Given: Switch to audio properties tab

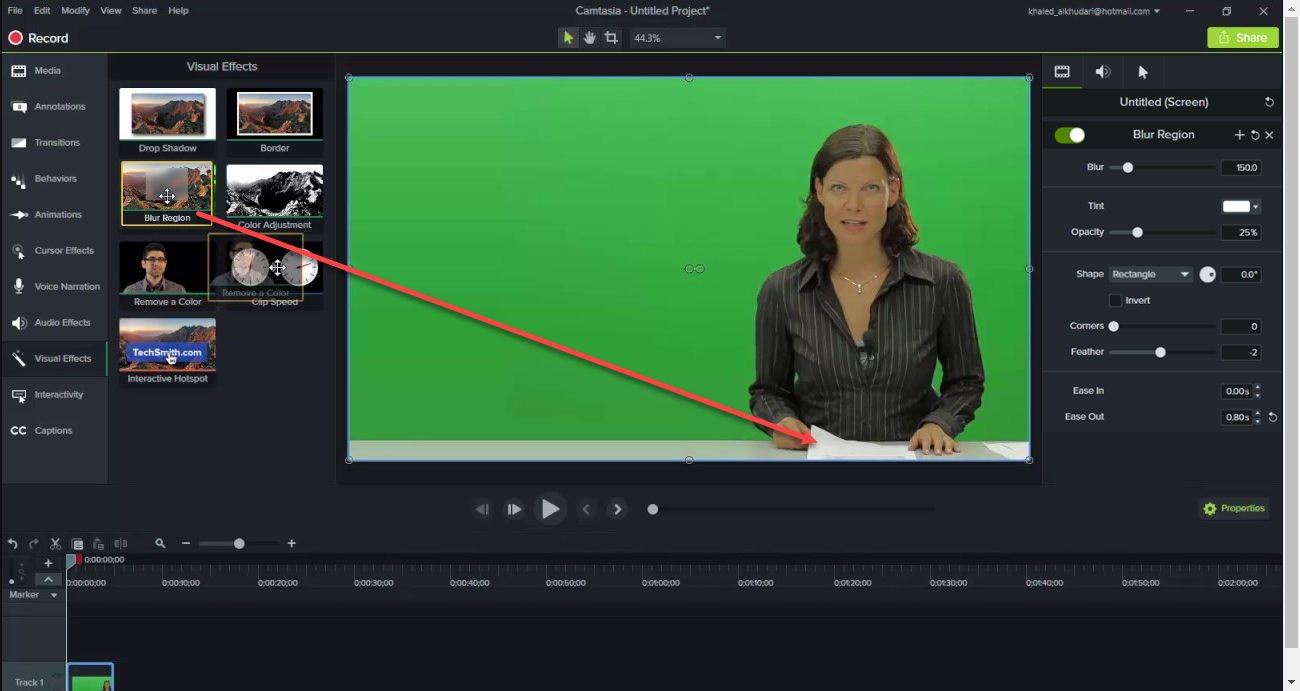Looking at the screenshot, I should [x=1103, y=72].
